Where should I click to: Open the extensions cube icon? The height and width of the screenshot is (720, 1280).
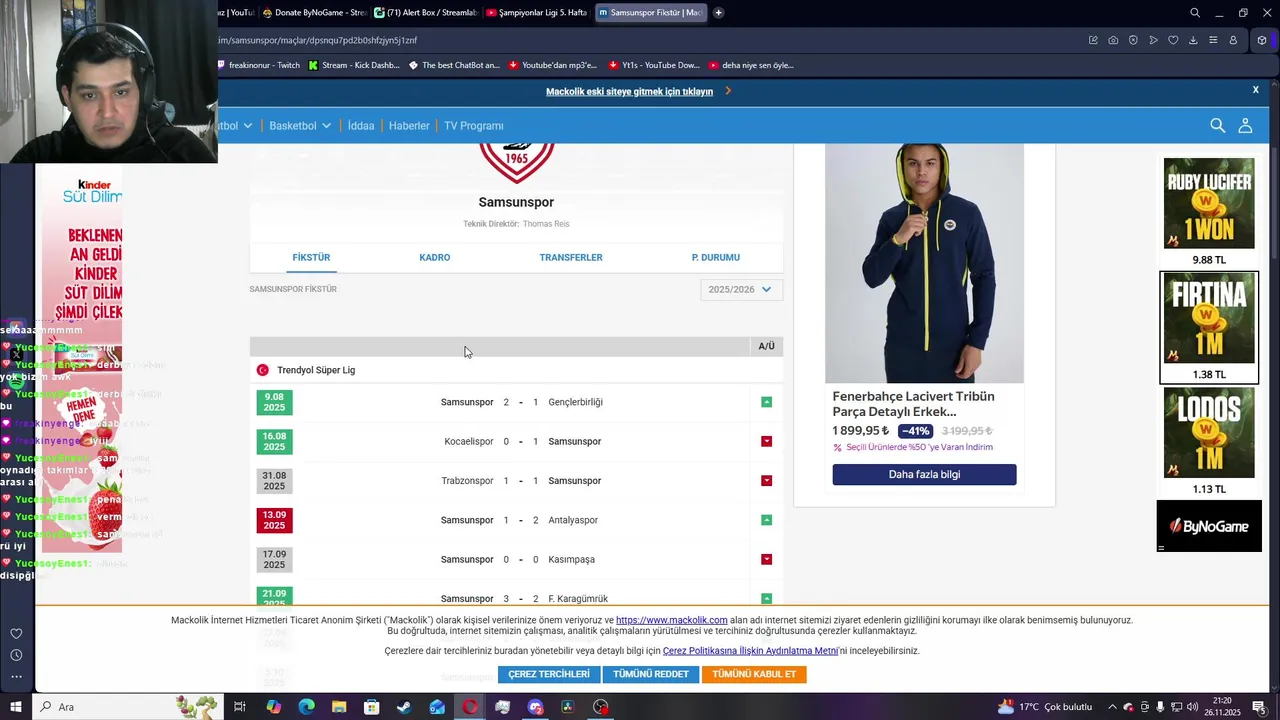[x=1262, y=40]
